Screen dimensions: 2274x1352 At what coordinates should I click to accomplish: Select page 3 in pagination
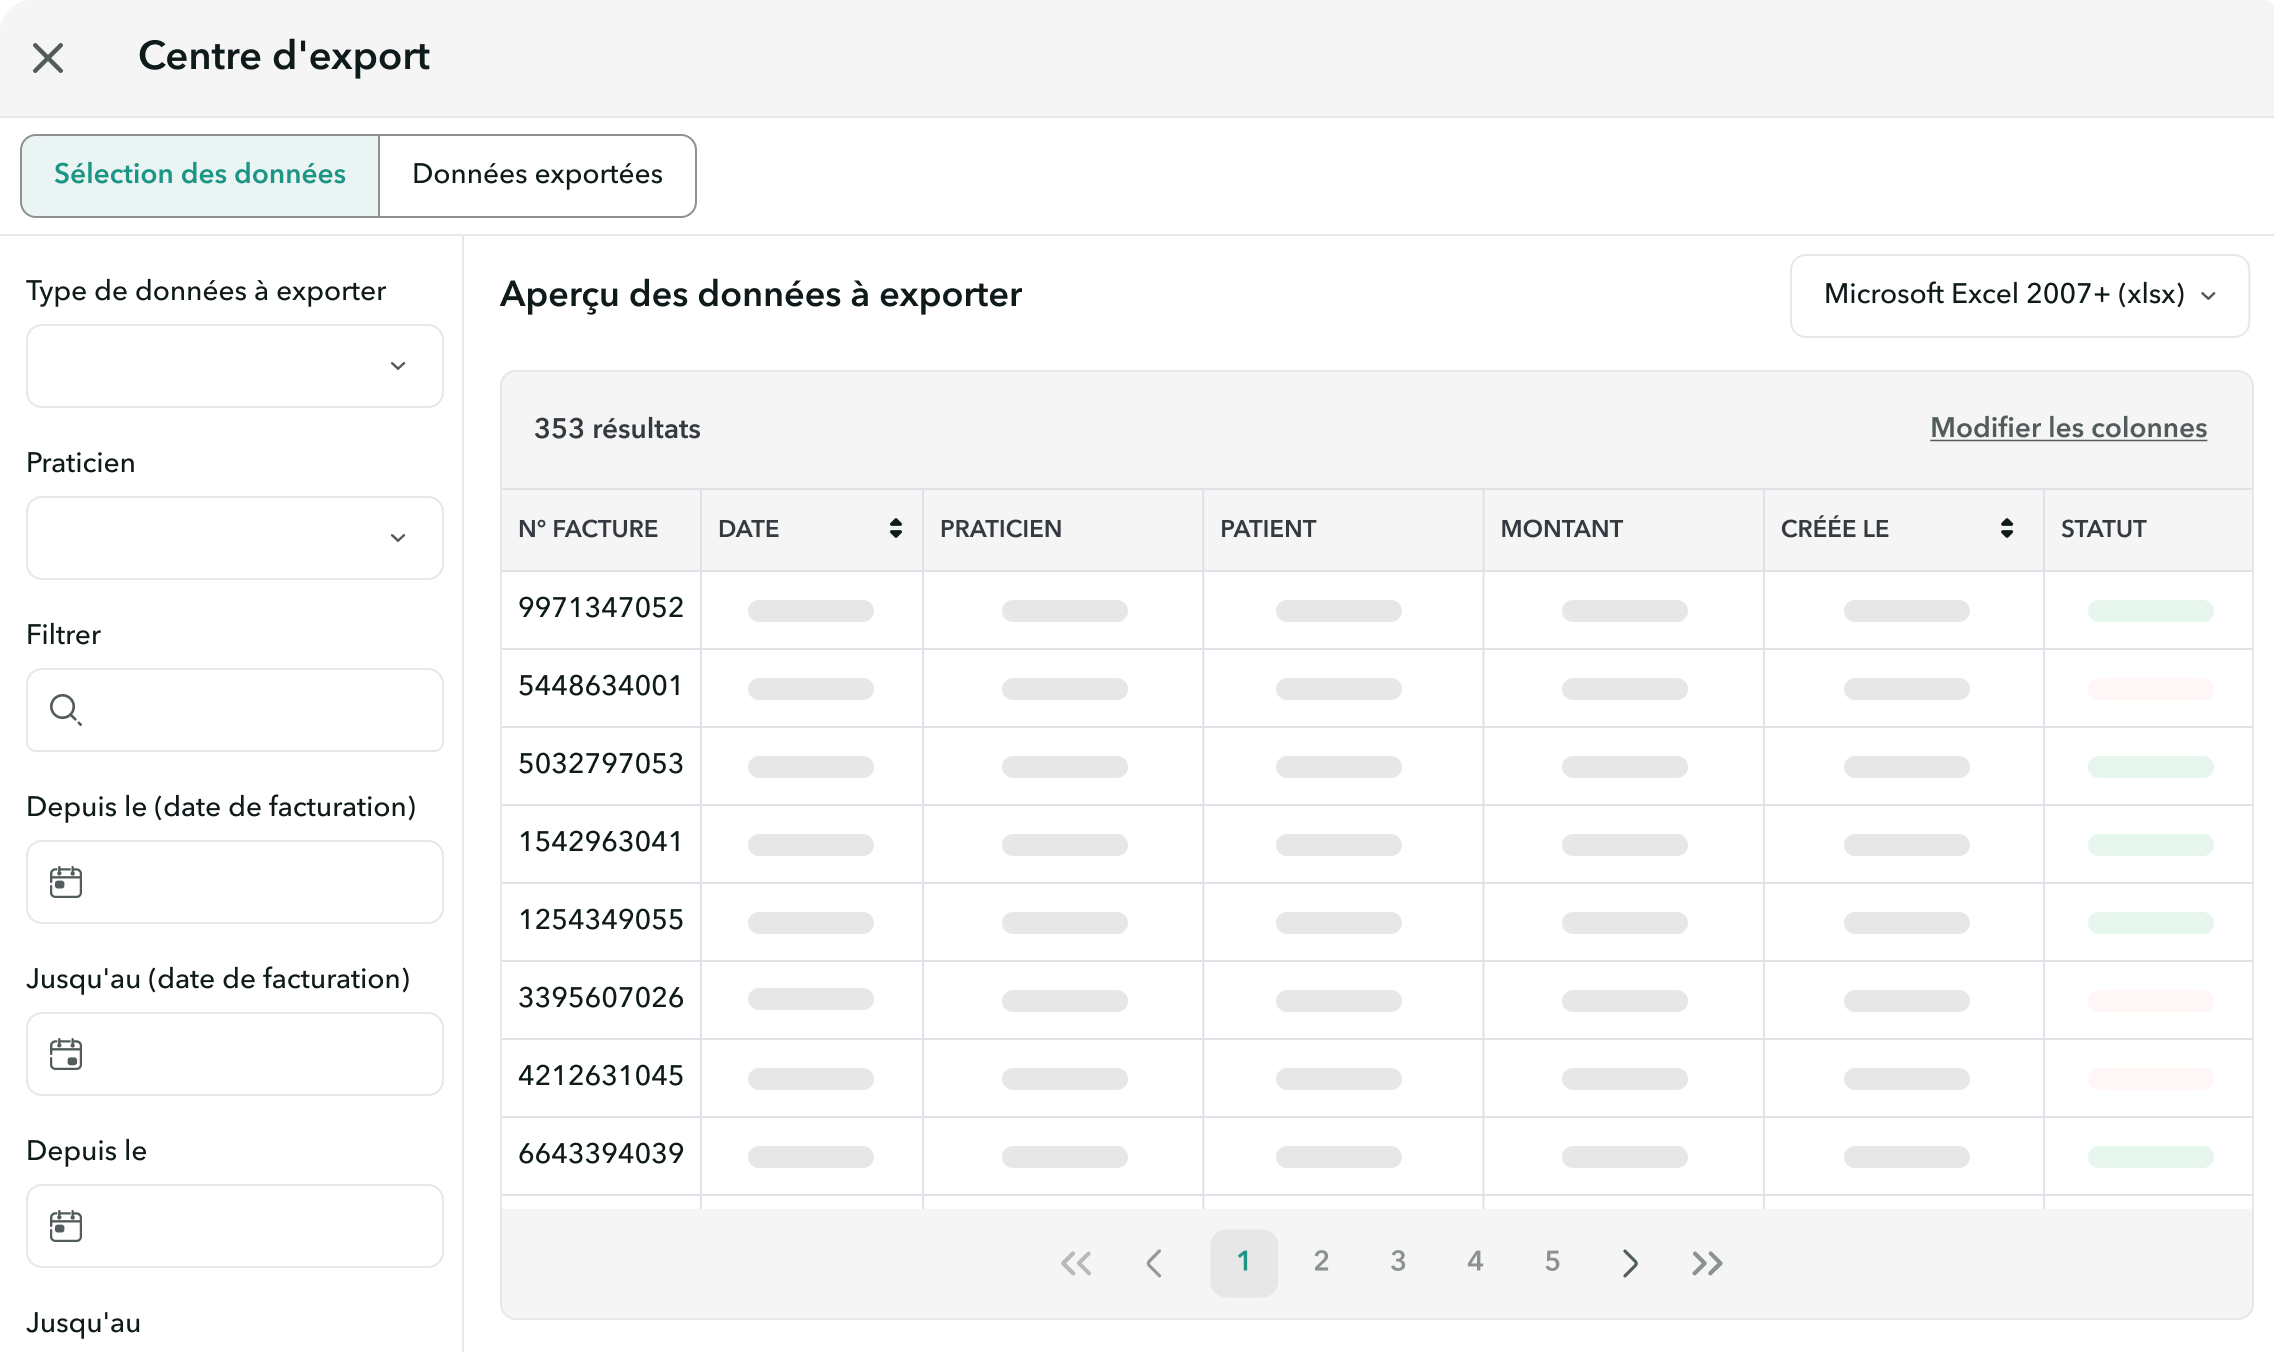(x=1398, y=1262)
